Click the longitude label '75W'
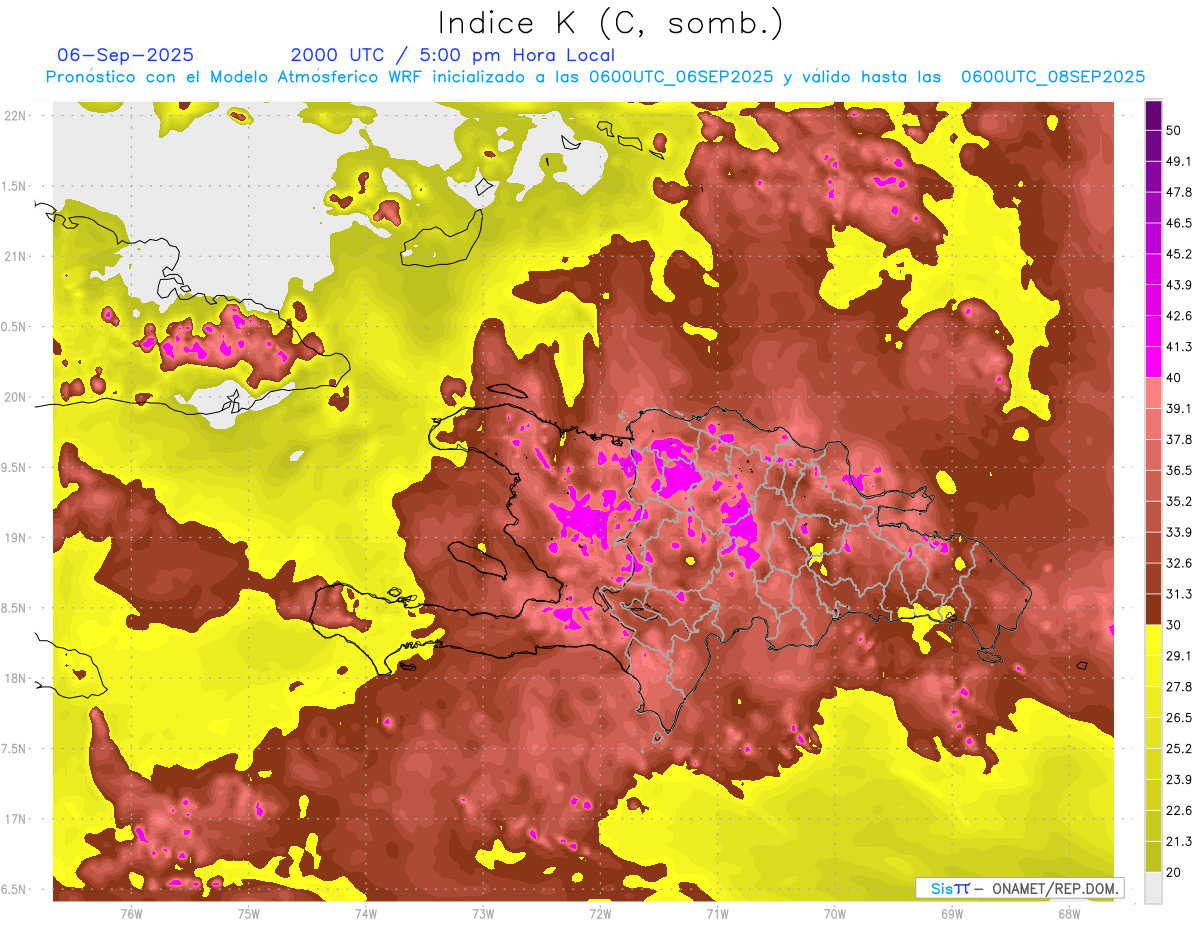The height and width of the screenshot is (927, 1200). 249,914
